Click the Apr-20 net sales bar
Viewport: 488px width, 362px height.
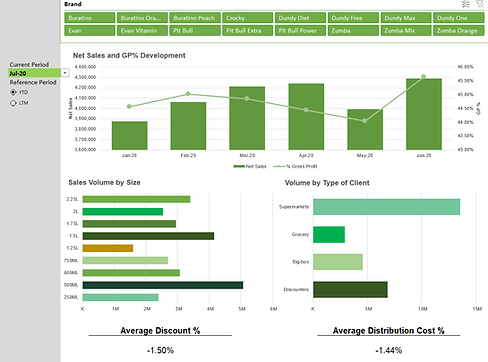coord(306,117)
